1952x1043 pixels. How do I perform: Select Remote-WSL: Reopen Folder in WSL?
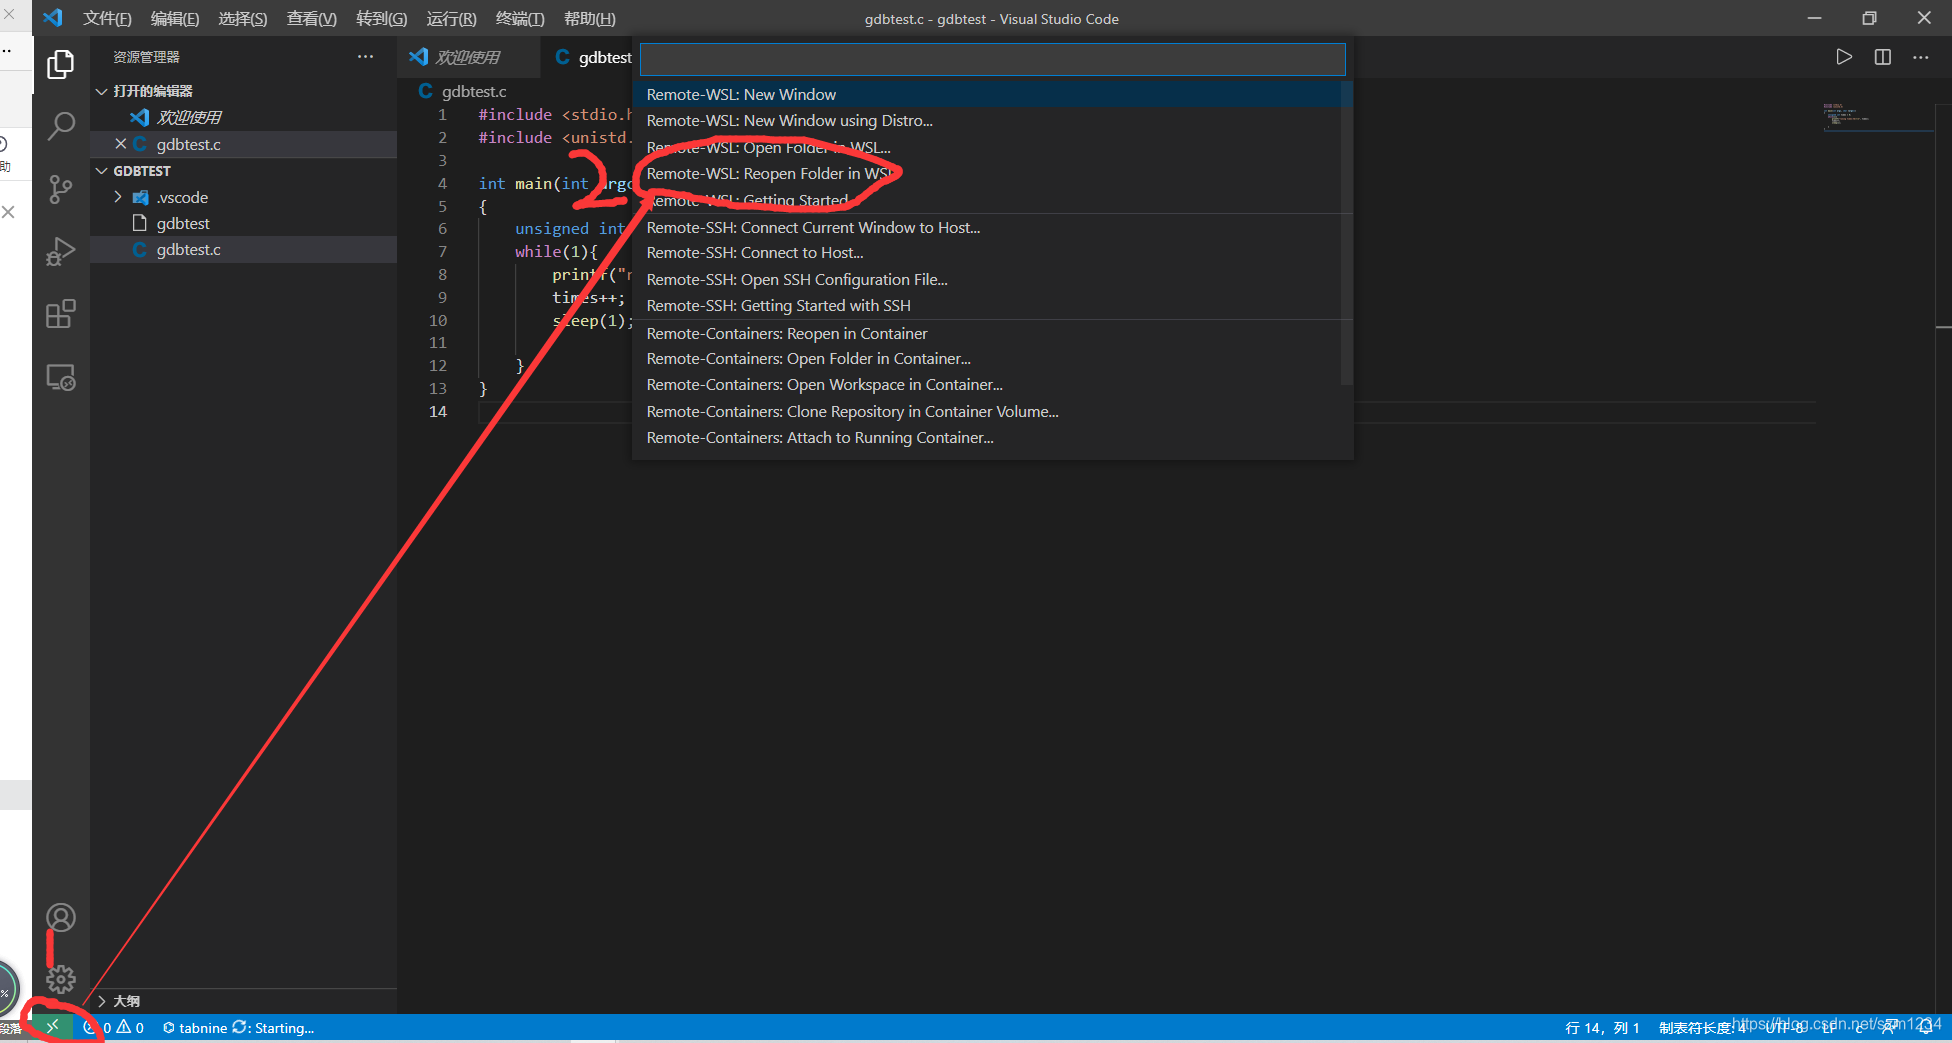tap(992, 173)
